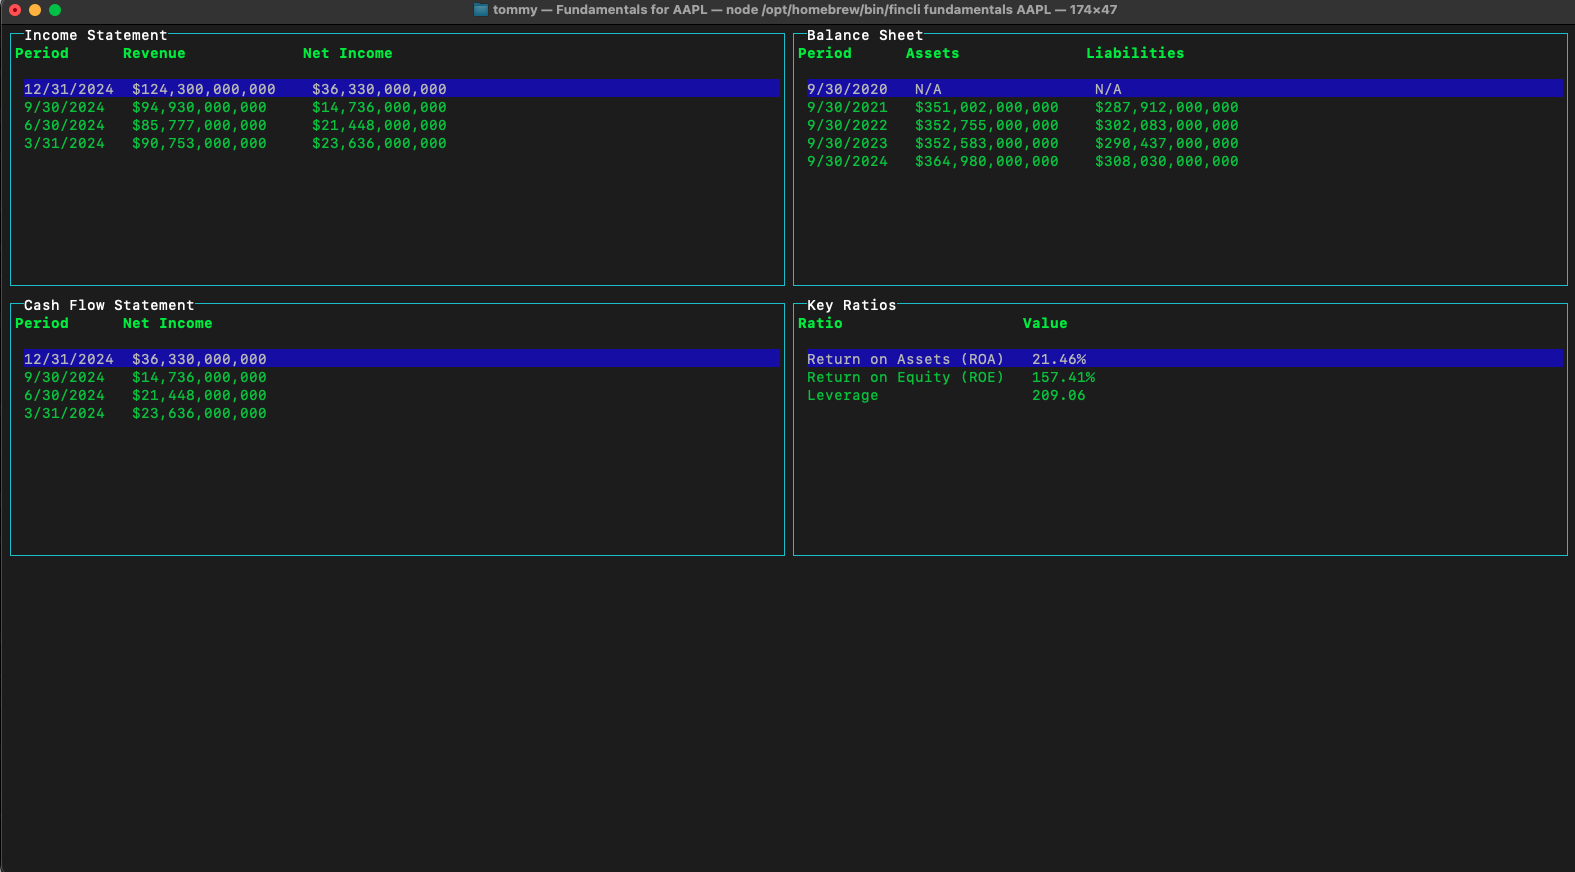Click net income $23,636,000,000 in Income Statement
Screen dimensions: 1575x872
379,143
